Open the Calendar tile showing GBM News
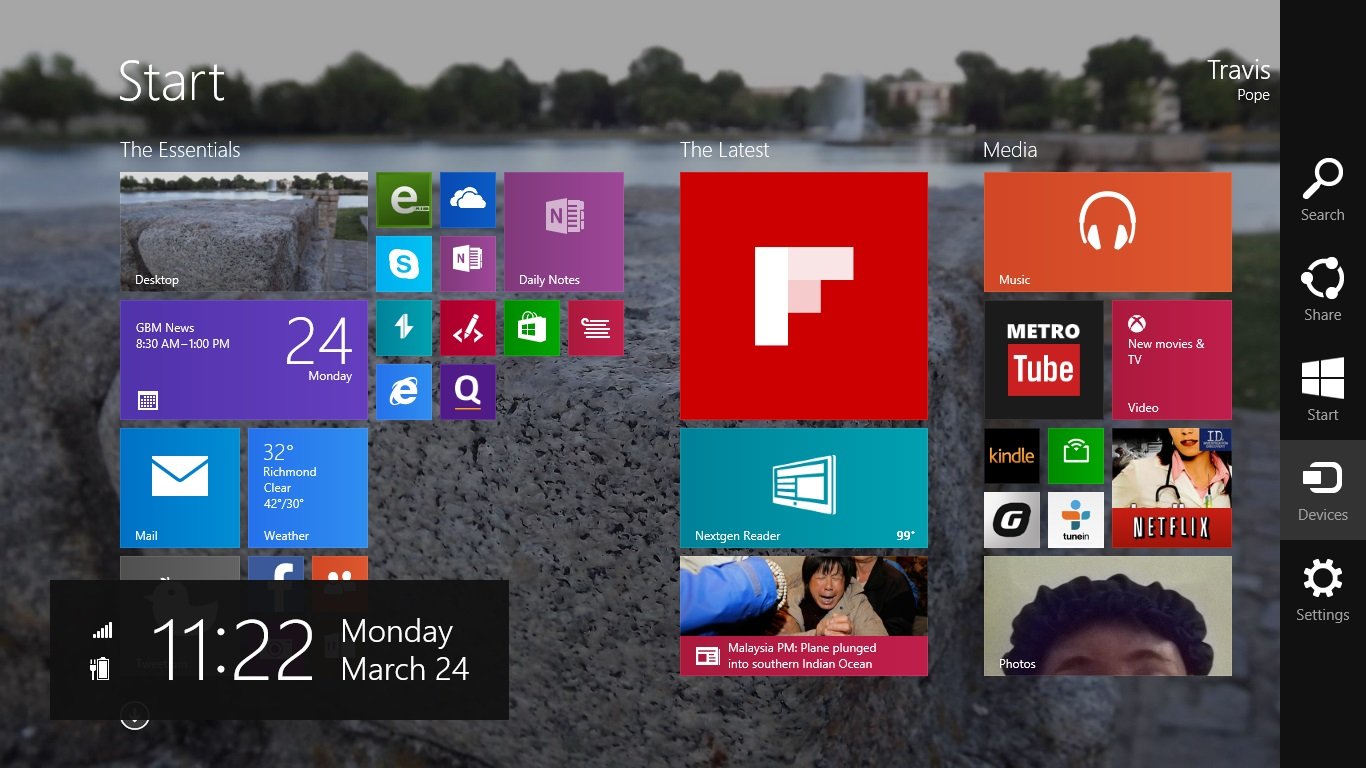This screenshot has width=1366, height=768. [244, 360]
